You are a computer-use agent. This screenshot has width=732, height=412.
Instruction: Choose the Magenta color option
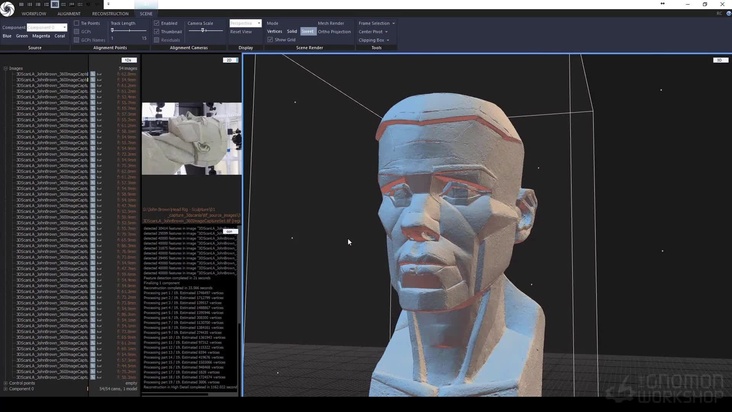[41, 36]
